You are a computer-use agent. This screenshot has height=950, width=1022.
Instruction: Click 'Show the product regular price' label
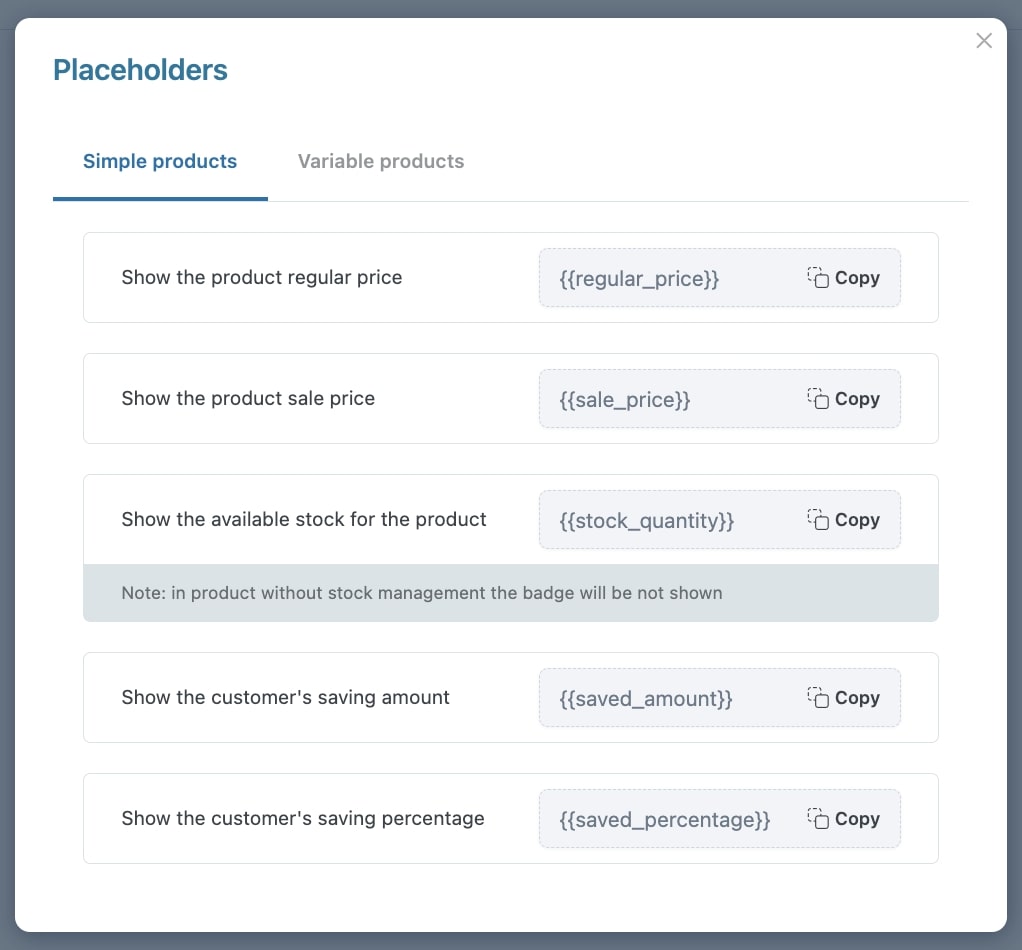tap(261, 278)
